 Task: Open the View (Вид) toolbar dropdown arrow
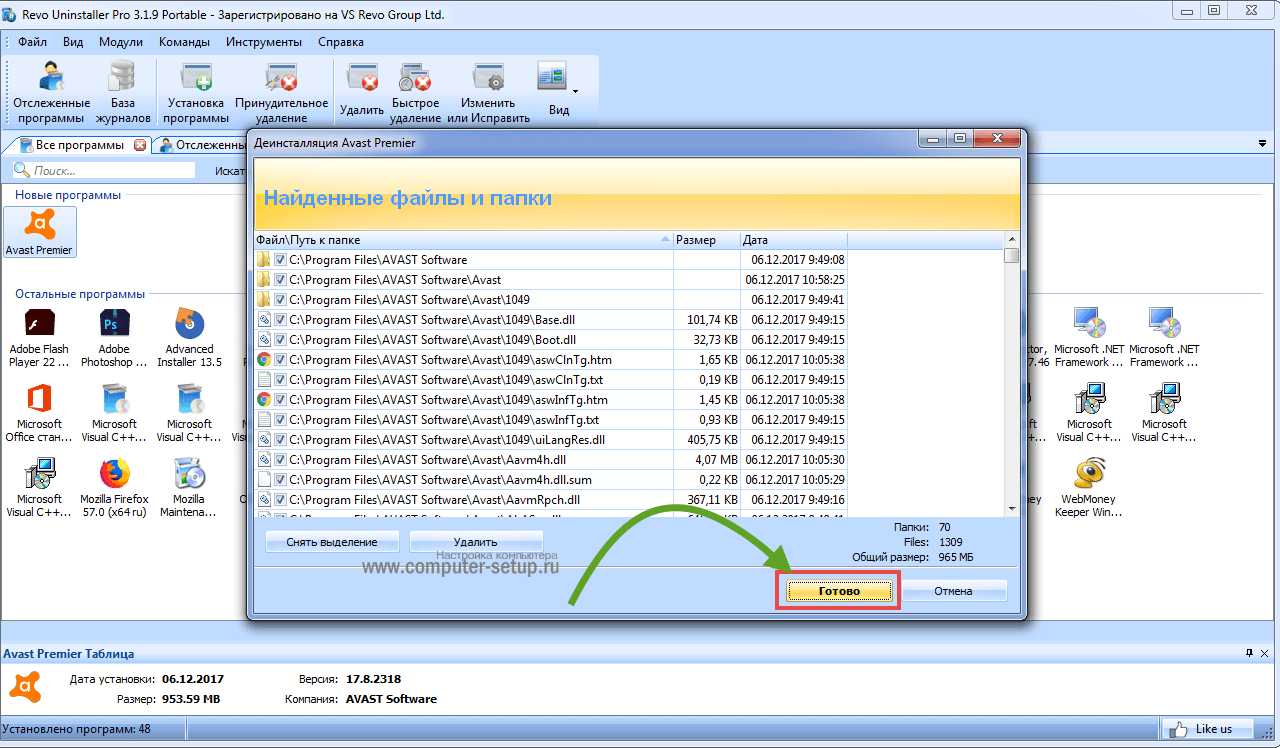pyautogui.click(x=575, y=91)
